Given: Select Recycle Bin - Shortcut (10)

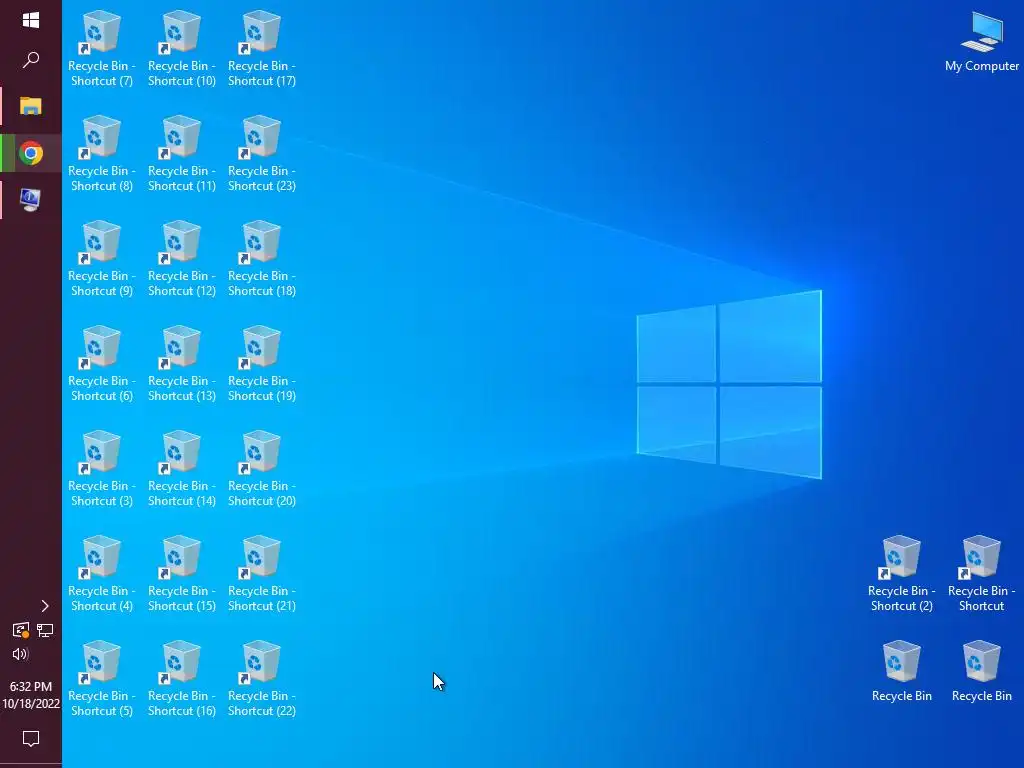Looking at the screenshot, I should click(182, 49).
